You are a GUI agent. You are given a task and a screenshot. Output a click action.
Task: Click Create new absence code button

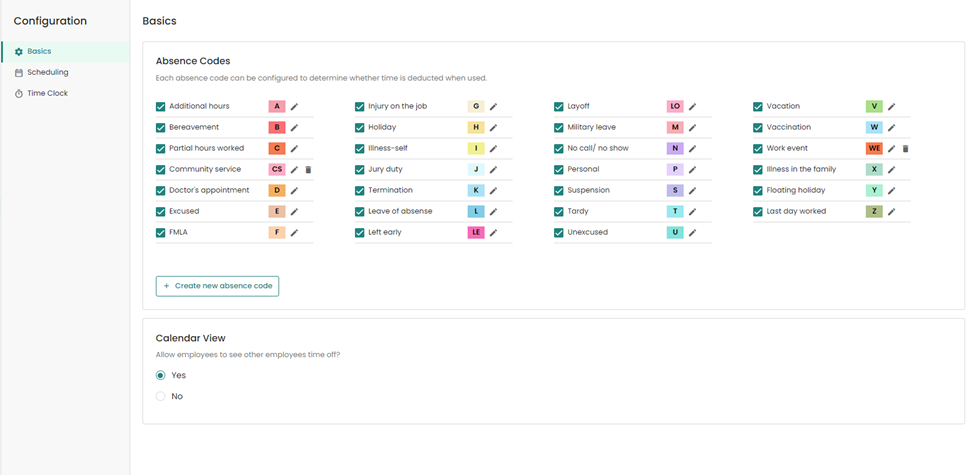(x=217, y=286)
